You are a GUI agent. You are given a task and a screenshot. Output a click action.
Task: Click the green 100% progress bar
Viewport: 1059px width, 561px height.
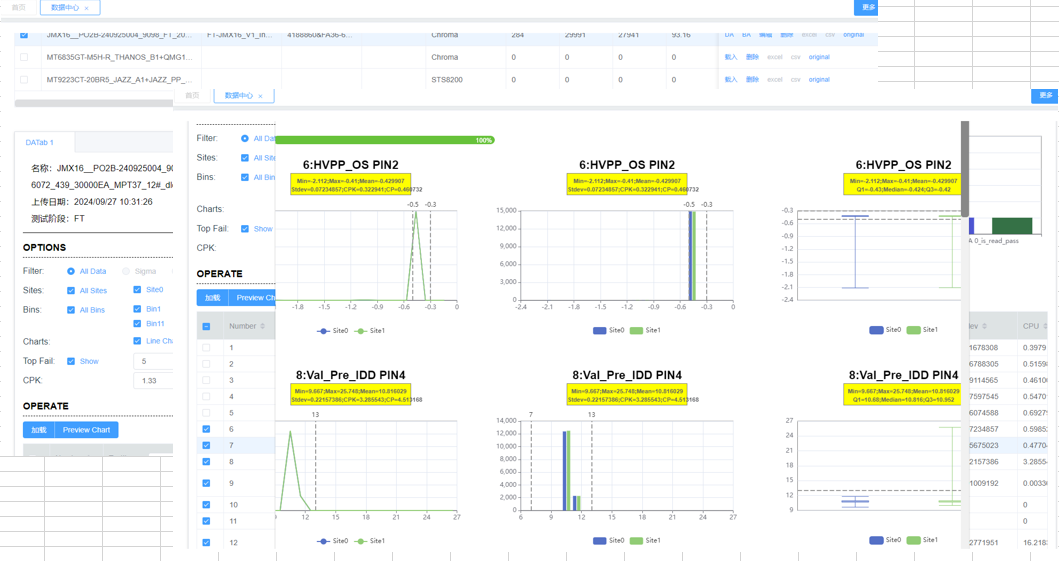pos(385,140)
